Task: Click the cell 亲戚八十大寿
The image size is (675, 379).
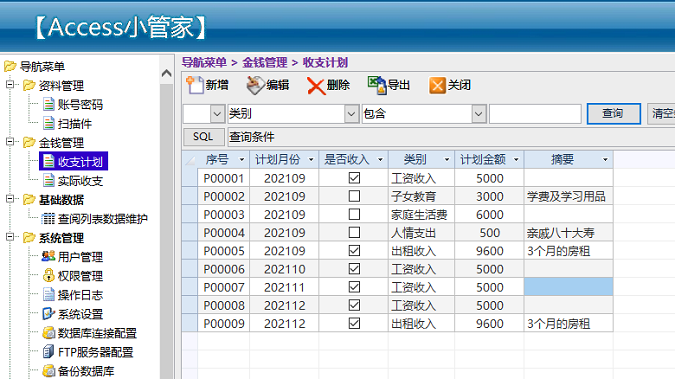Action: coord(568,233)
